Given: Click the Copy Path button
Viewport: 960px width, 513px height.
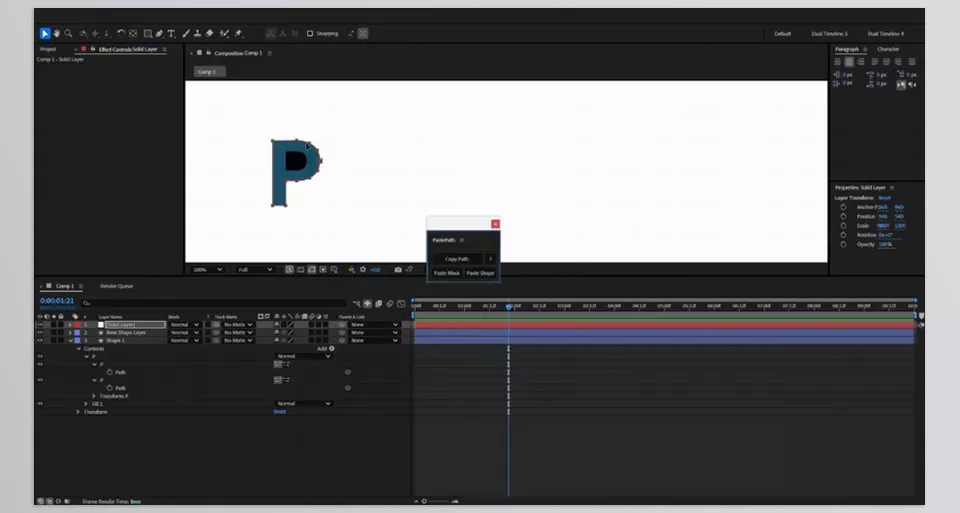Looking at the screenshot, I should (457, 259).
